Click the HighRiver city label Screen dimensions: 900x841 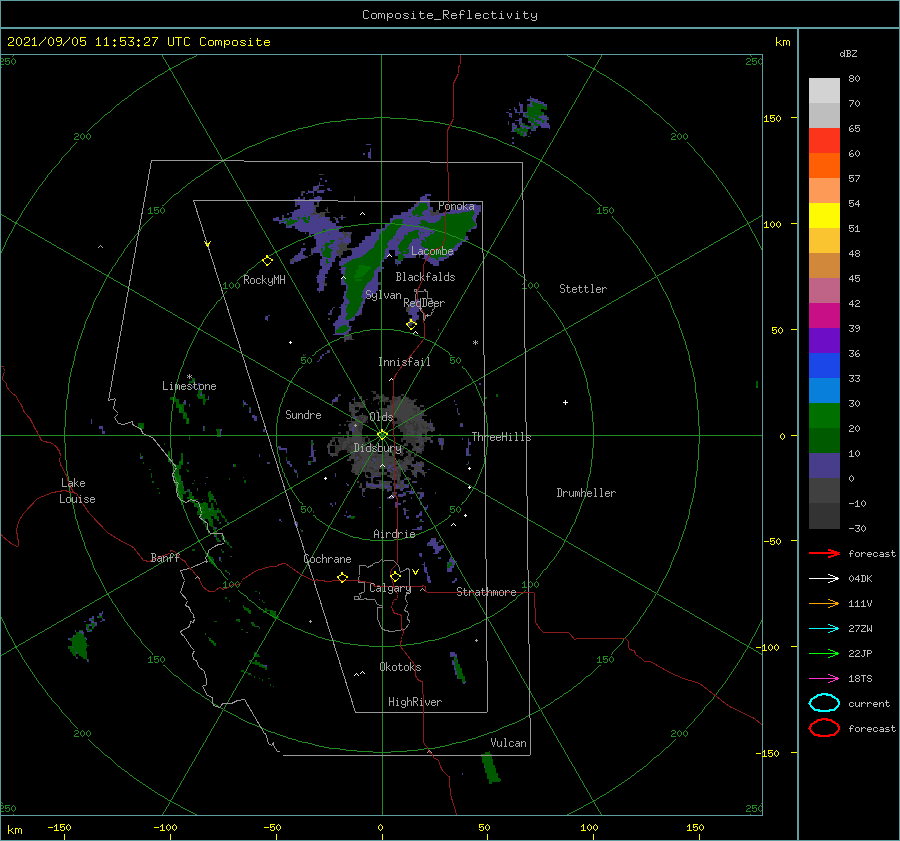point(415,702)
